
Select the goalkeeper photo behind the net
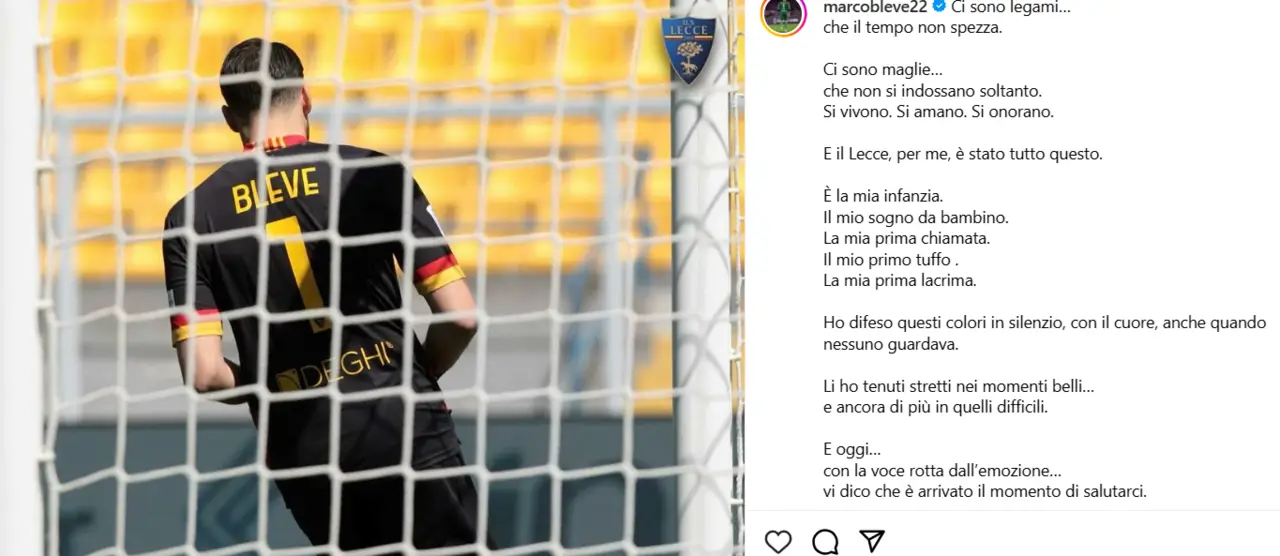pyautogui.click(x=372, y=278)
